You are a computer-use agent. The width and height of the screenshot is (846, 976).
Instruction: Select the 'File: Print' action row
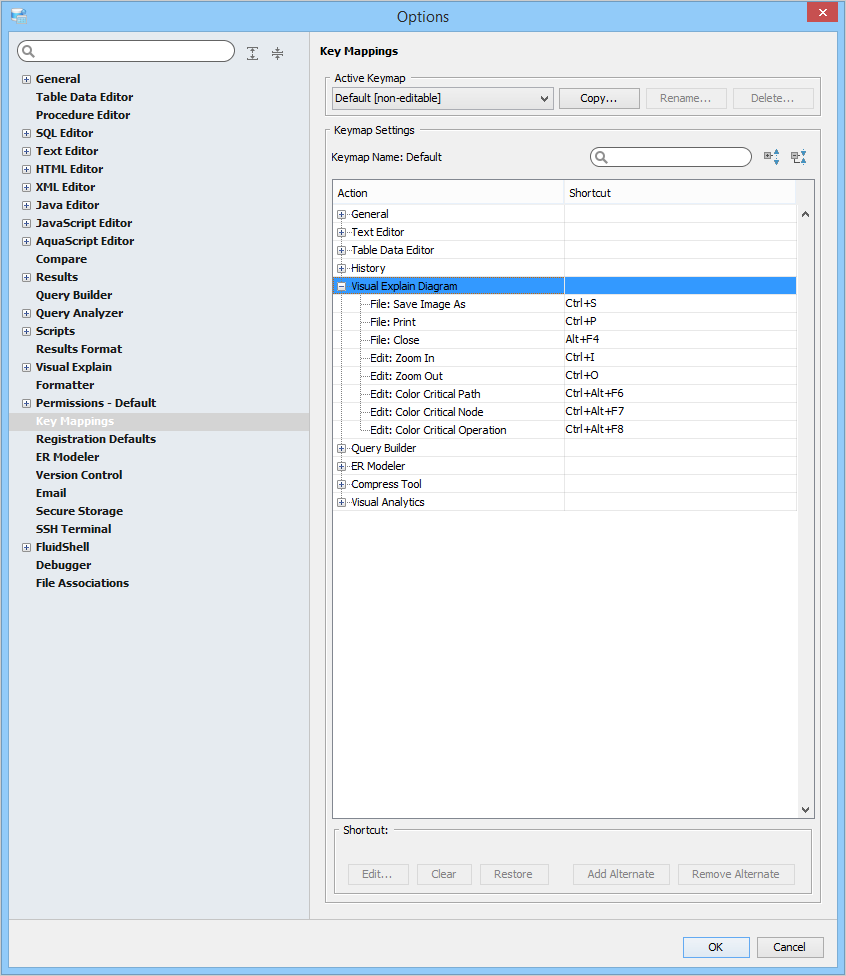(393, 322)
